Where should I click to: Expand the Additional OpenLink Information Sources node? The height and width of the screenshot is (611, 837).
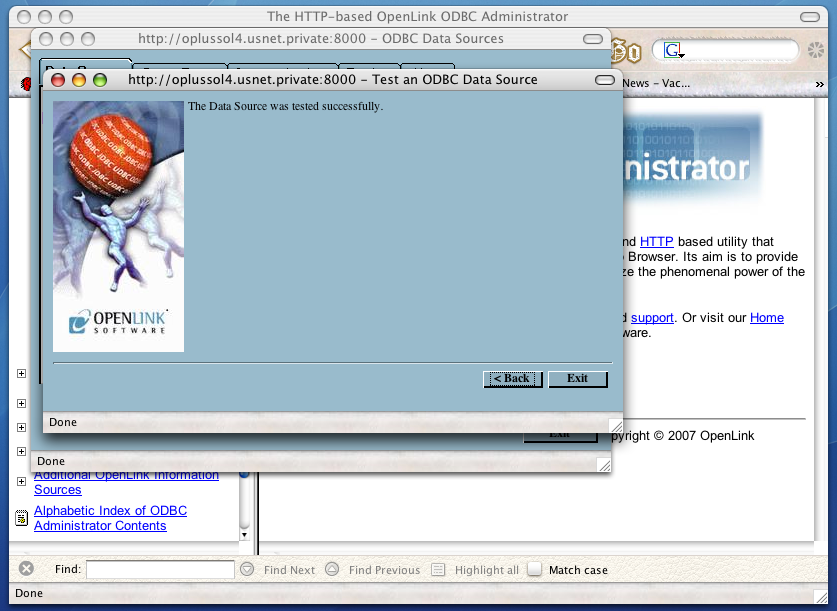21,482
